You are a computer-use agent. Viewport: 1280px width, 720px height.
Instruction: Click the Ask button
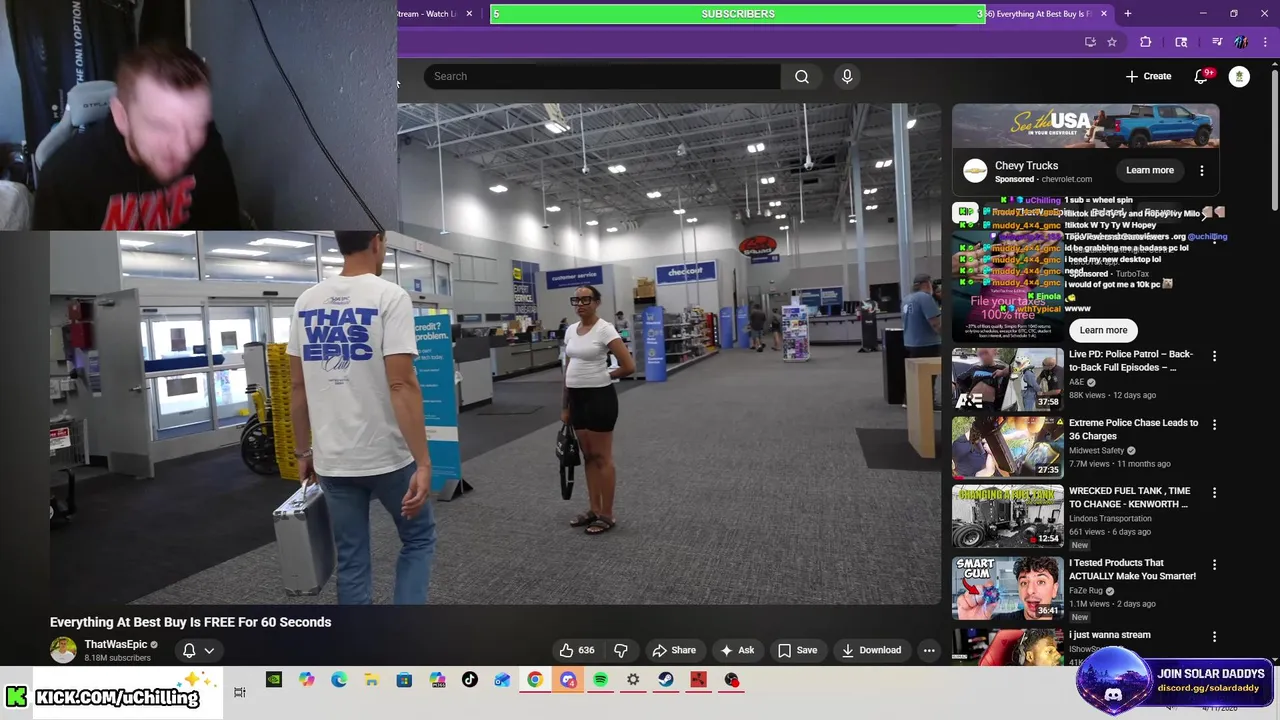point(737,650)
